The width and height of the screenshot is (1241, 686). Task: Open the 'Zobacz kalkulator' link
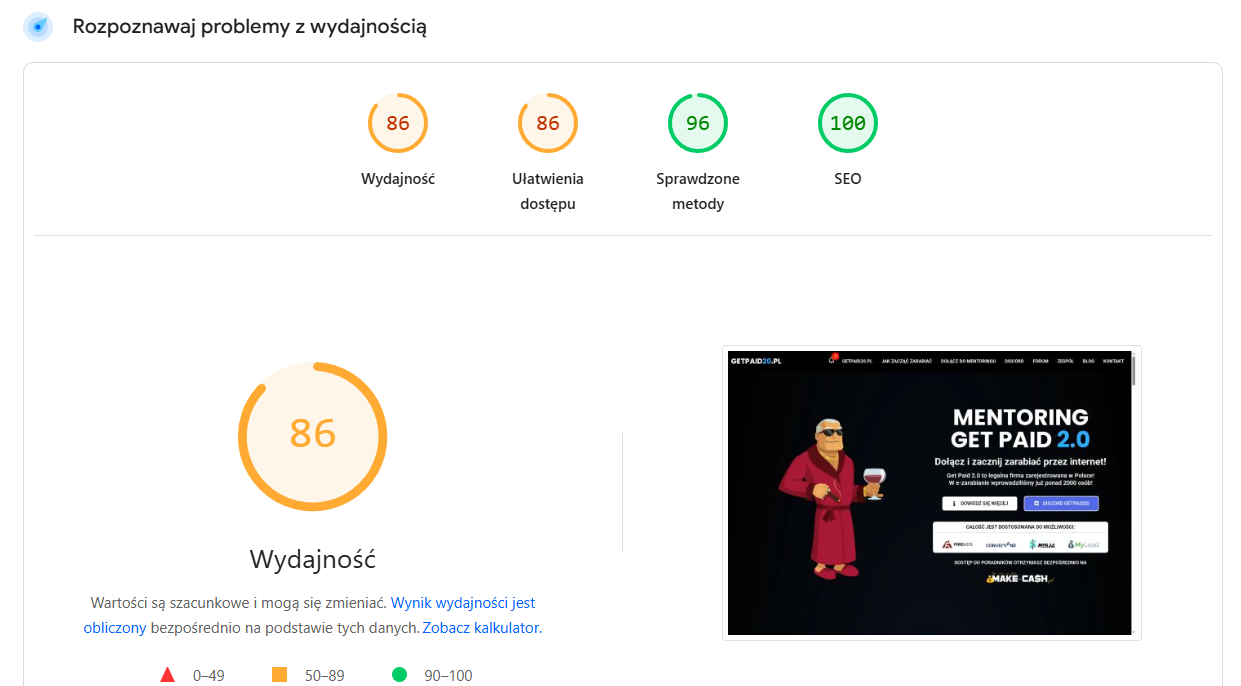point(481,628)
